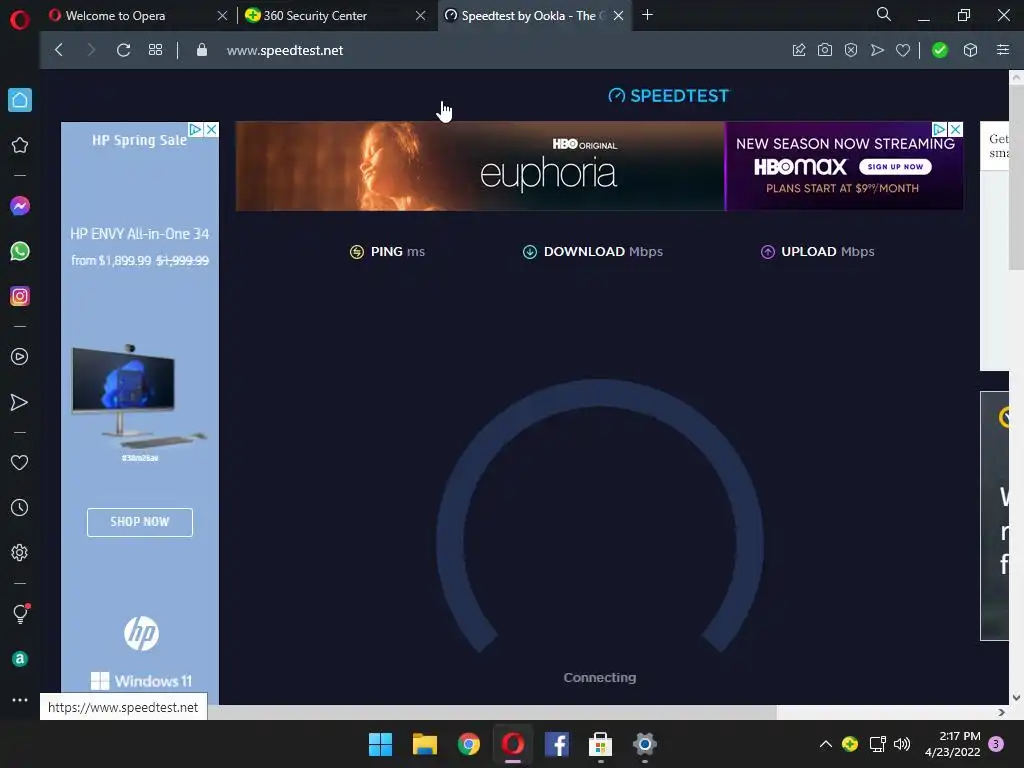Click the horizontal page scrollbar
This screenshot has height=768, width=1024.
pyautogui.click(x=492, y=712)
